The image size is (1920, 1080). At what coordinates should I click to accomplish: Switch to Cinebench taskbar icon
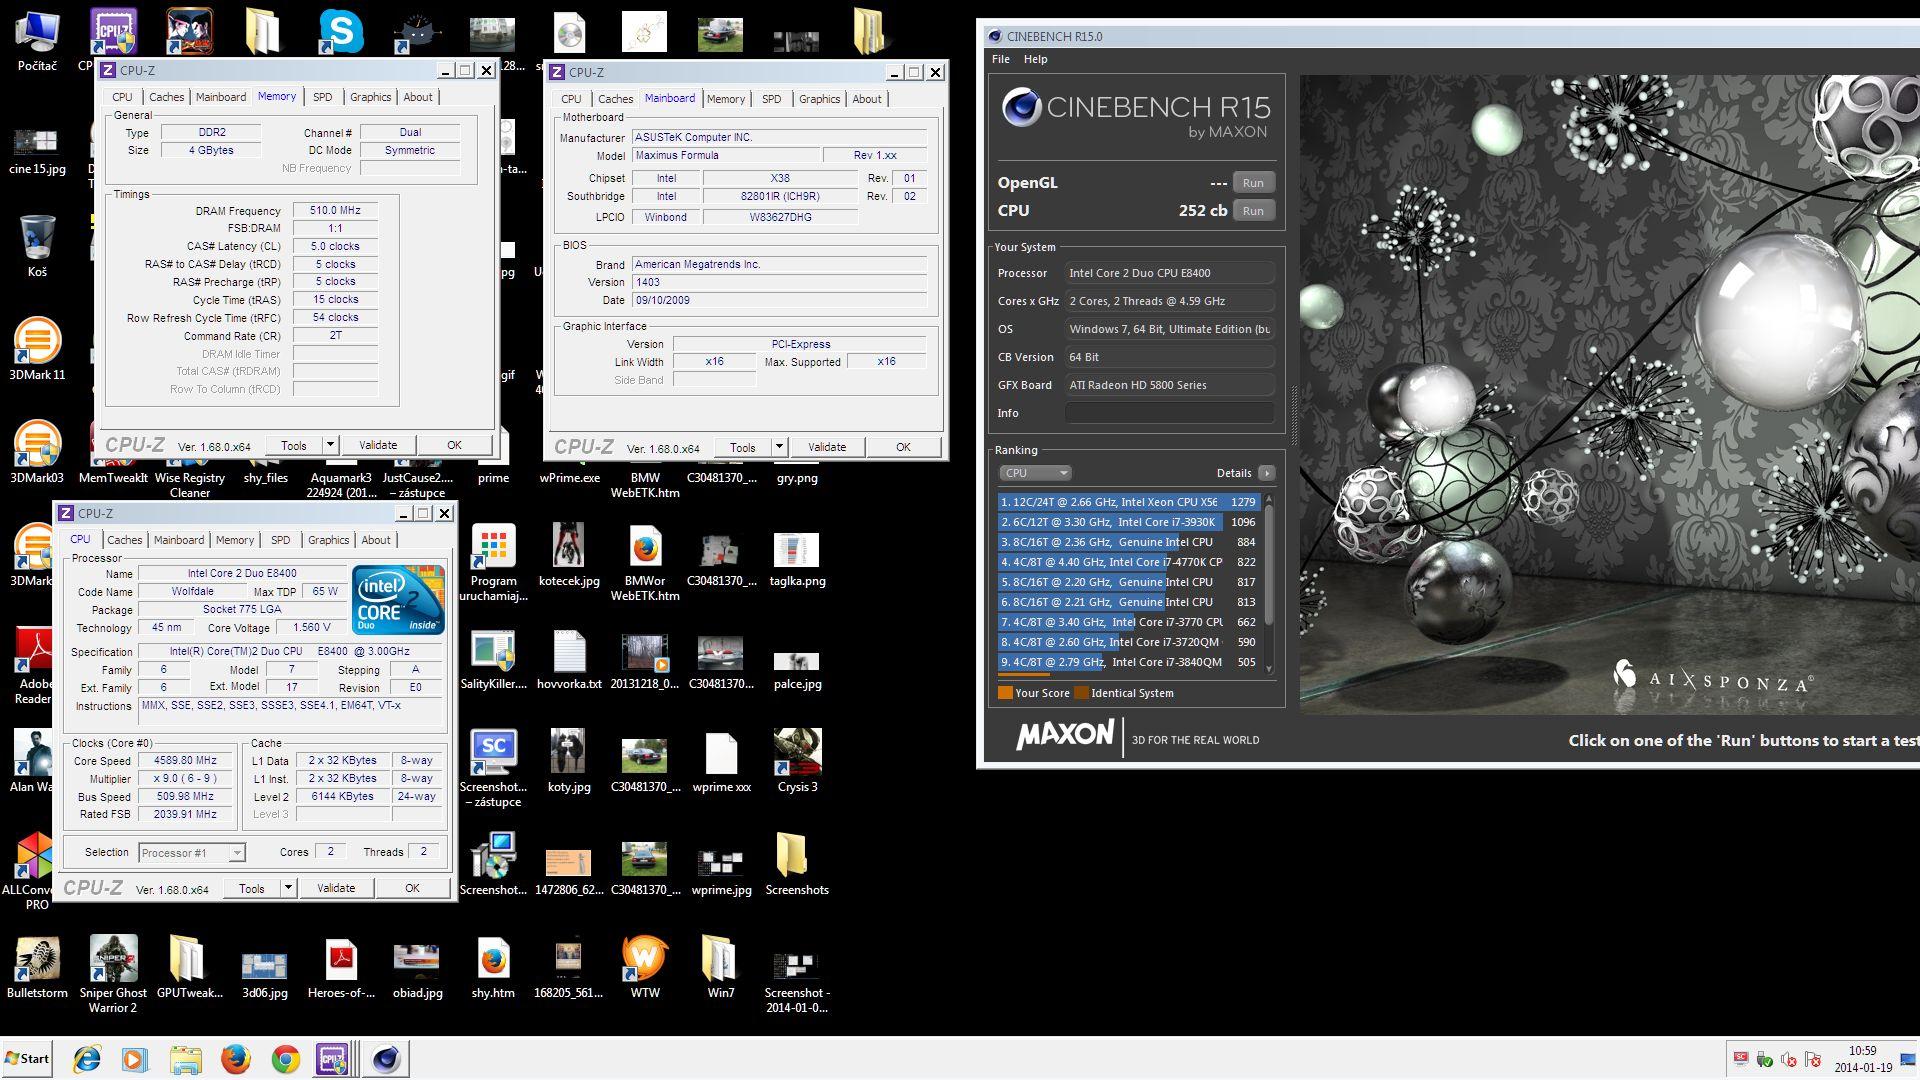(x=386, y=1059)
